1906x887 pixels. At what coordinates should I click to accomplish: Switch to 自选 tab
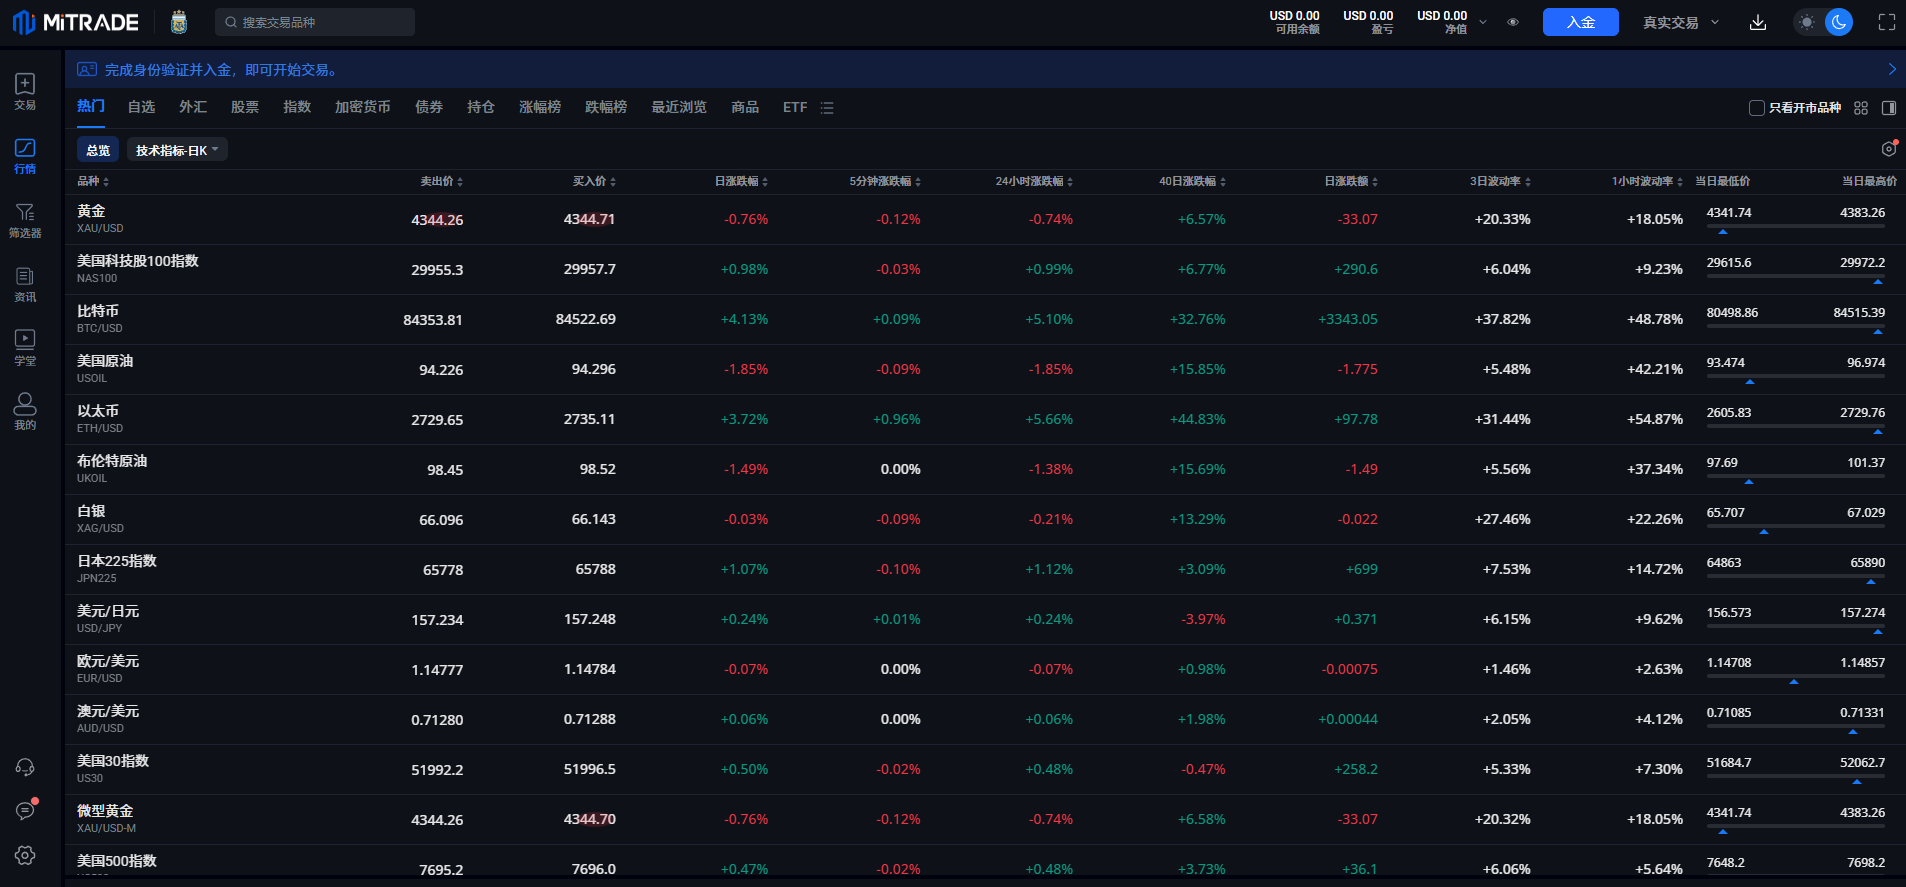point(141,107)
